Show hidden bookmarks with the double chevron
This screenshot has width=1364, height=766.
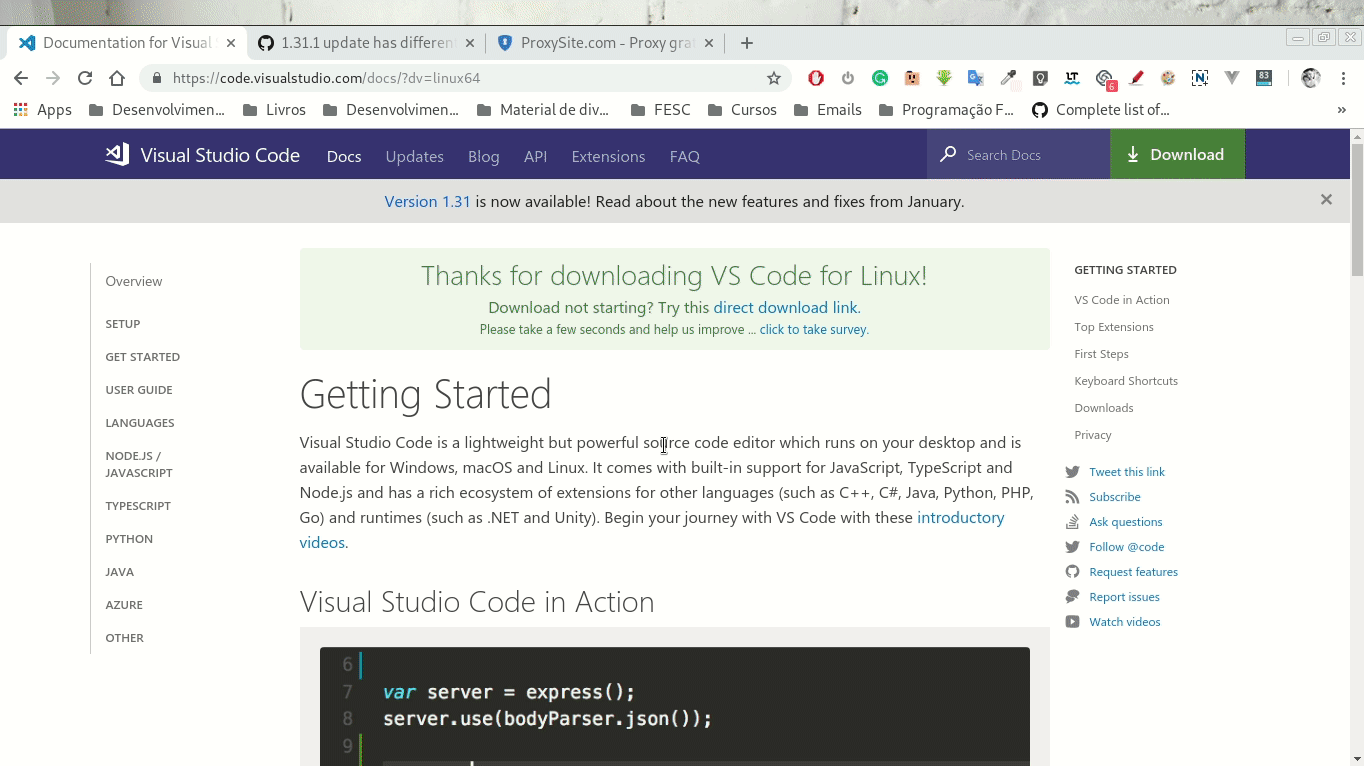pyautogui.click(x=1341, y=110)
